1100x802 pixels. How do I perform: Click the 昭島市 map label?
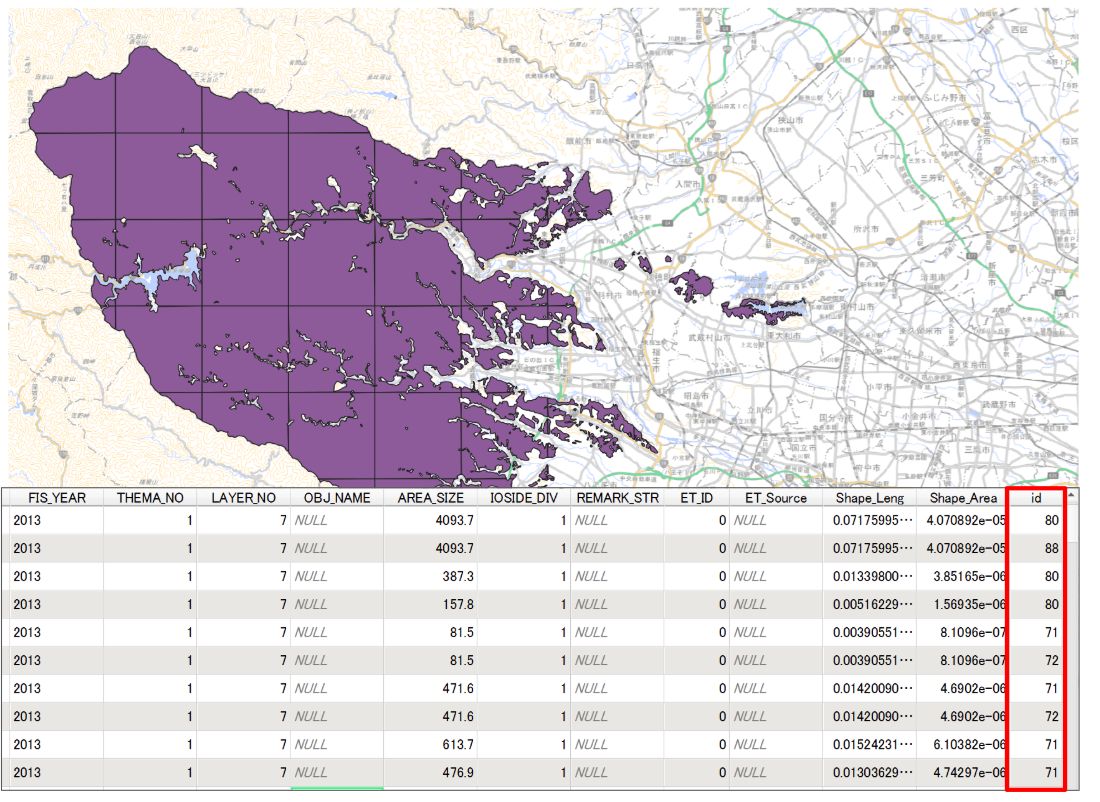[696, 396]
